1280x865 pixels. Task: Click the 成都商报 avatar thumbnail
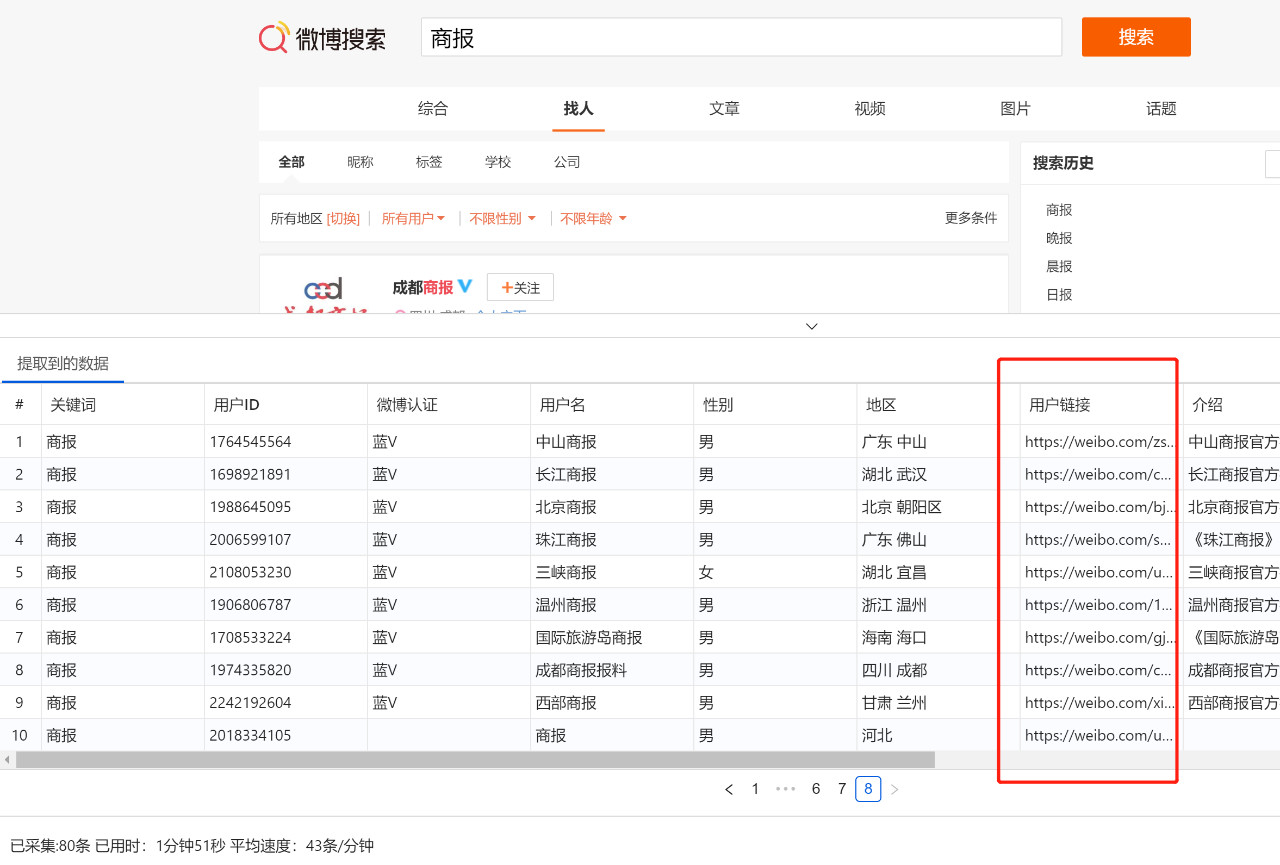(323, 294)
